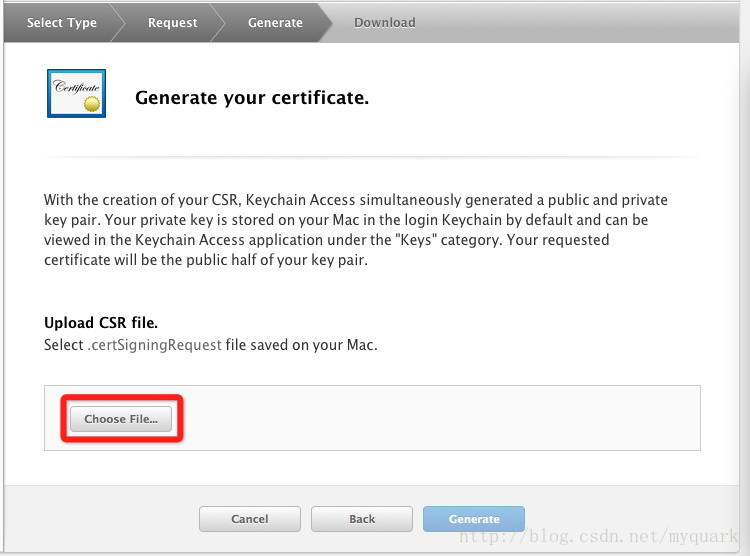Click the Choose File... button

tap(121, 419)
